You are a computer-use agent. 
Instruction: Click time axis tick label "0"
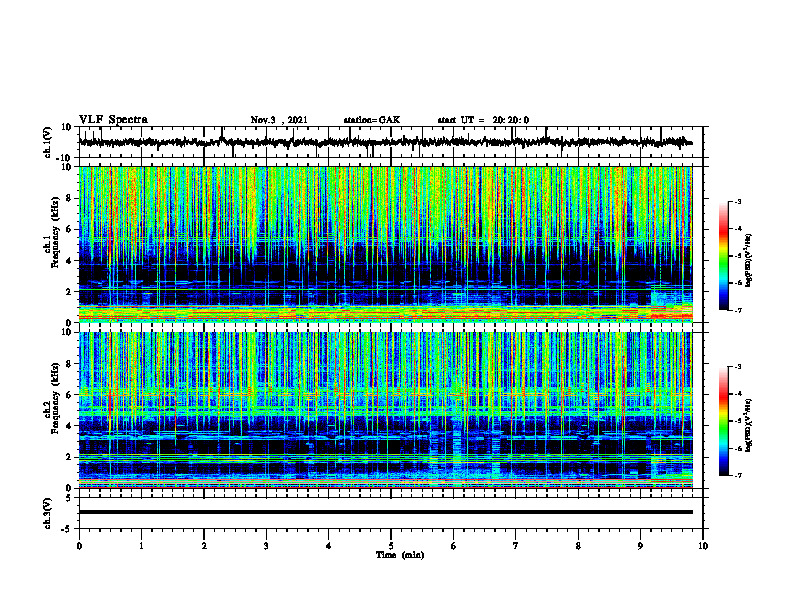point(79,546)
